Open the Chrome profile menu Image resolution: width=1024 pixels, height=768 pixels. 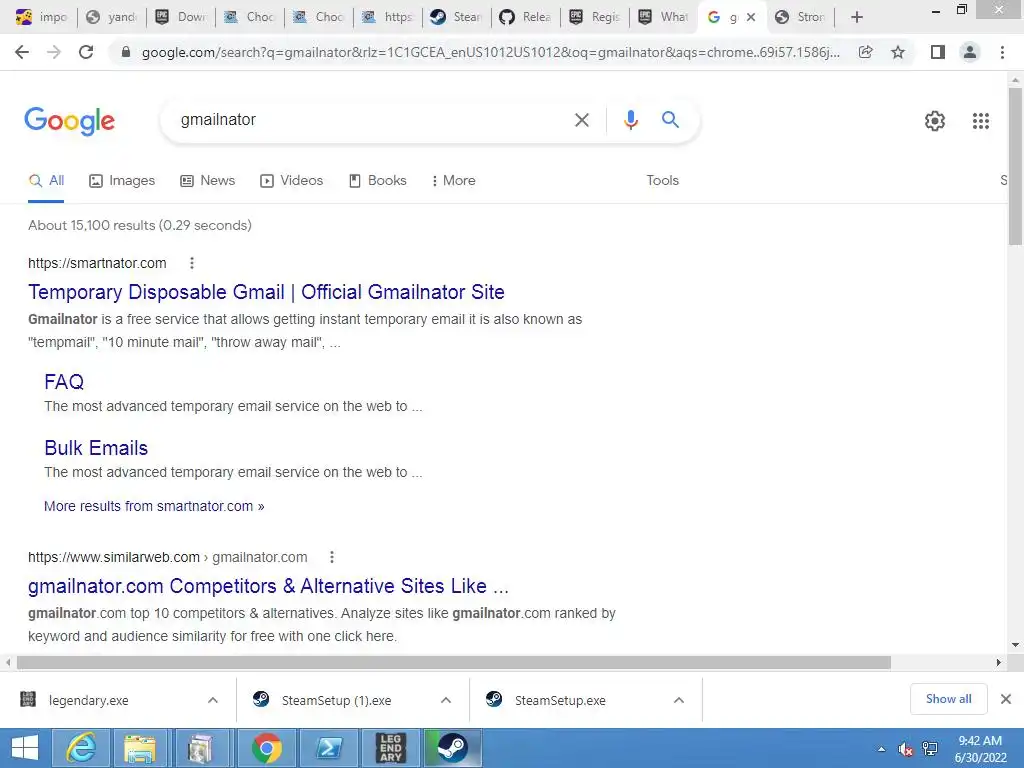pos(970,52)
